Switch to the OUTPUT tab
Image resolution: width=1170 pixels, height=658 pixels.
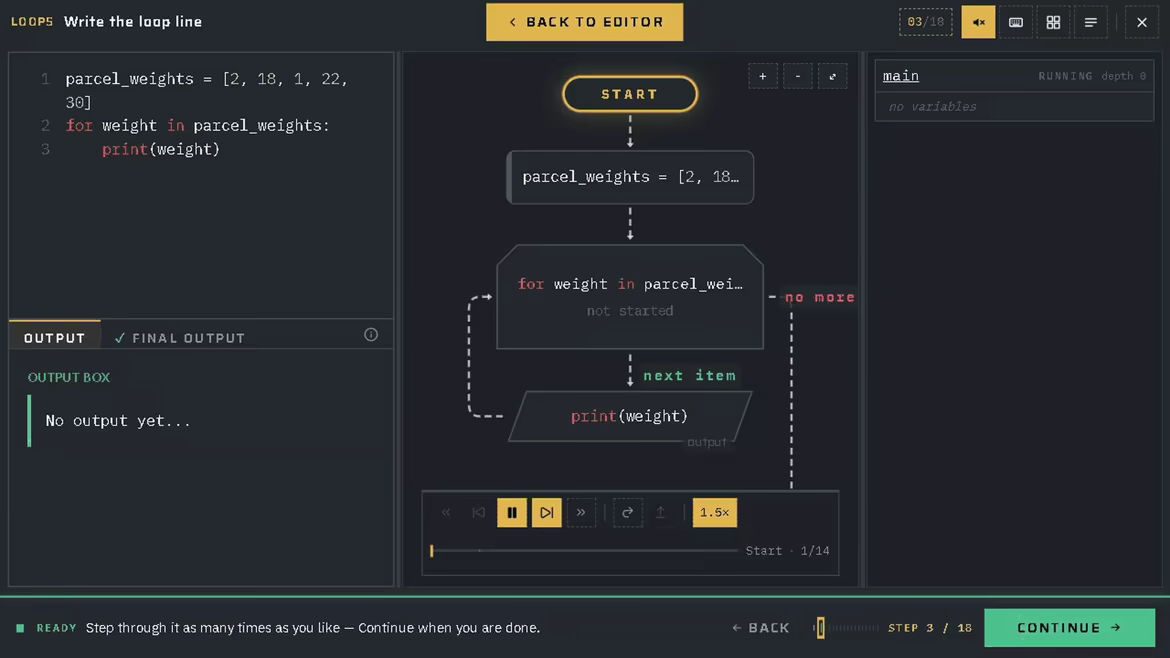point(54,338)
